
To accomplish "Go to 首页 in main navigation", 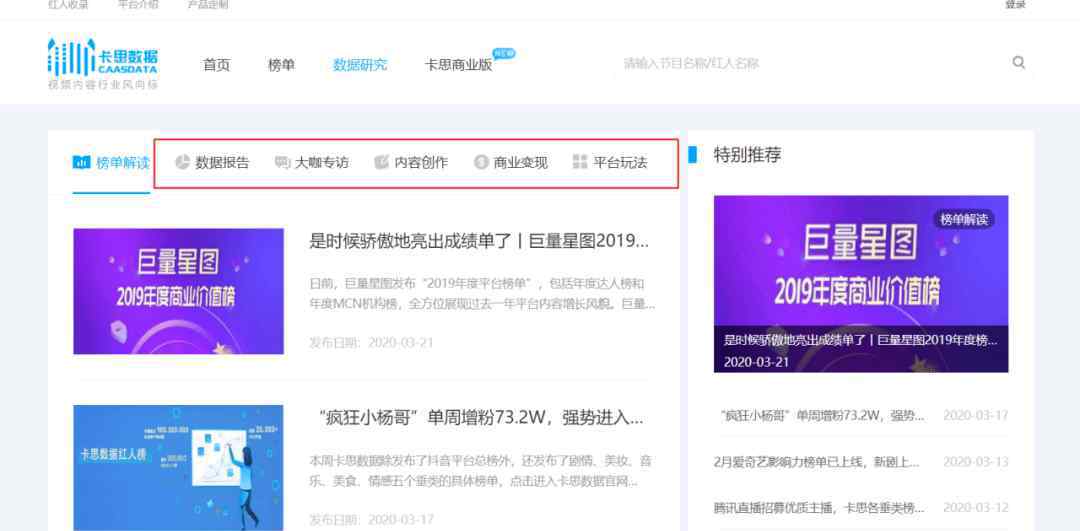I will click(x=216, y=65).
